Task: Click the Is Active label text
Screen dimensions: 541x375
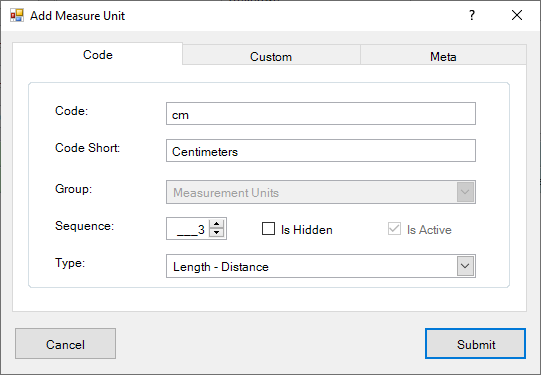Action: point(429,230)
